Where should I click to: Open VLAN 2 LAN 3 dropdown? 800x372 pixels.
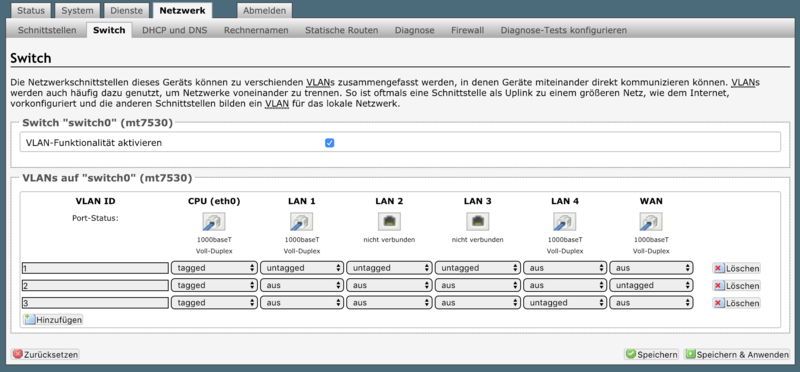click(x=478, y=285)
